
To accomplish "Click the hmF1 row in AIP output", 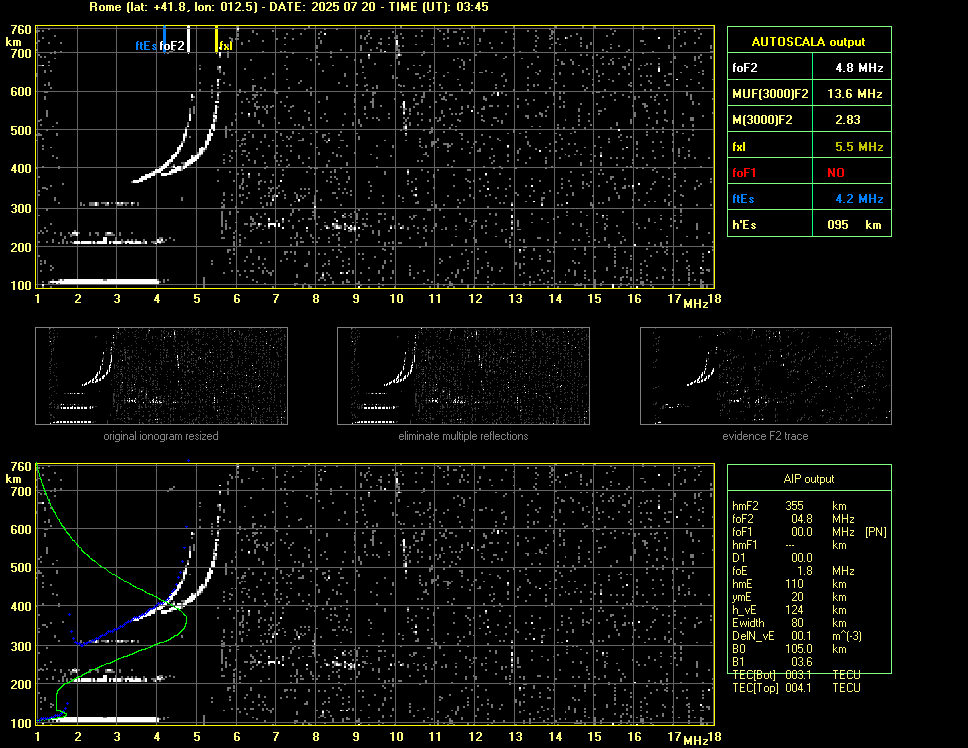I will (790, 545).
